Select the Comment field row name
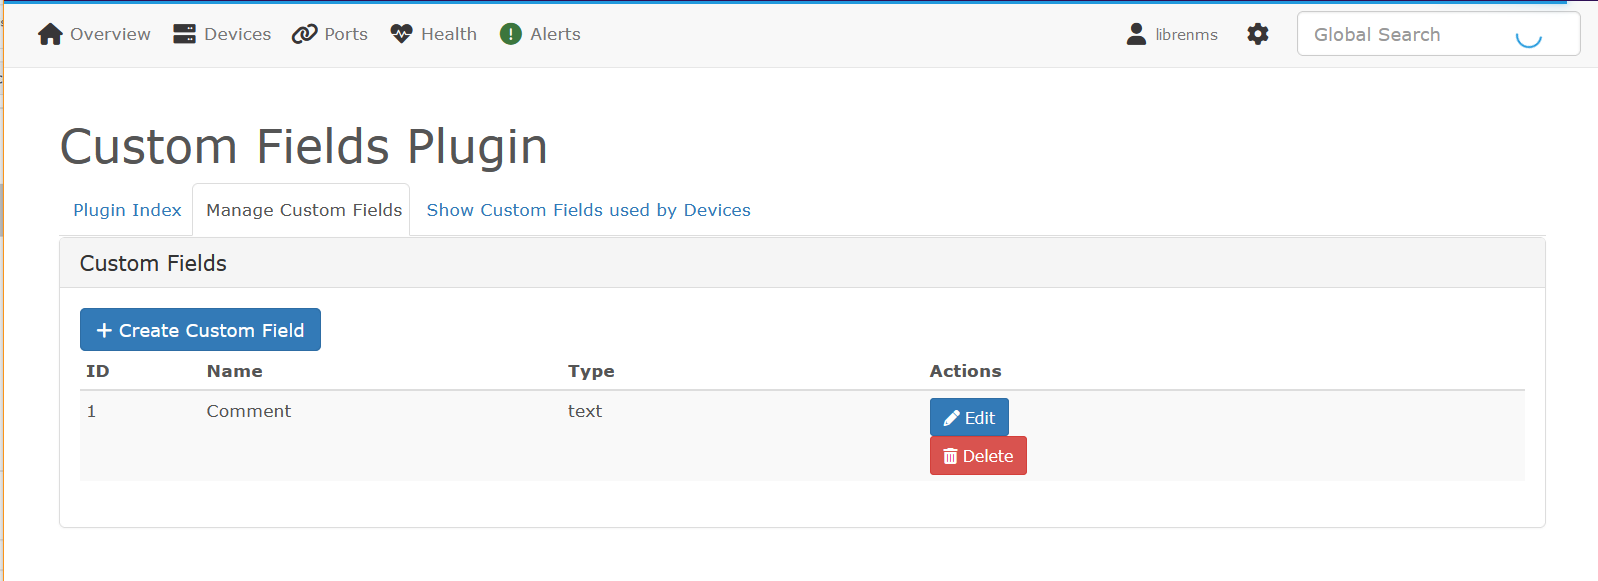This screenshot has width=1598, height=581. coord(248,411)
